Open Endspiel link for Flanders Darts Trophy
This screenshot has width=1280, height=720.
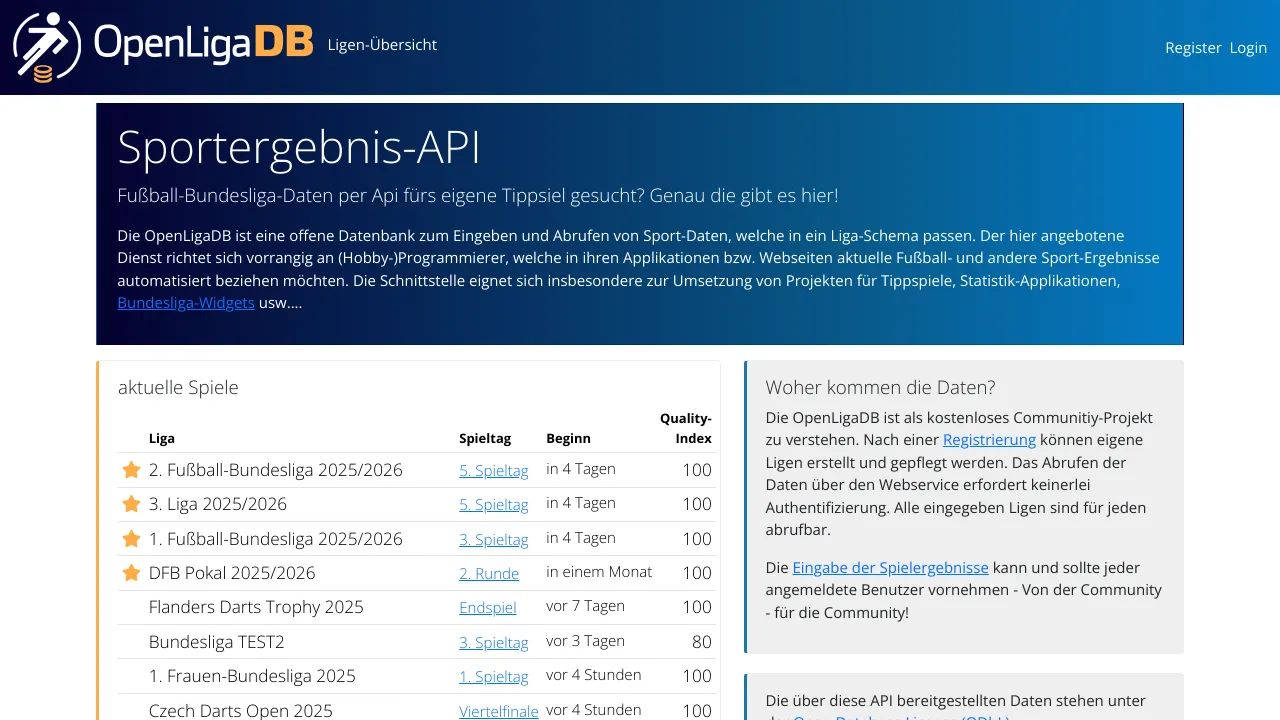click(x=488, y=608)
